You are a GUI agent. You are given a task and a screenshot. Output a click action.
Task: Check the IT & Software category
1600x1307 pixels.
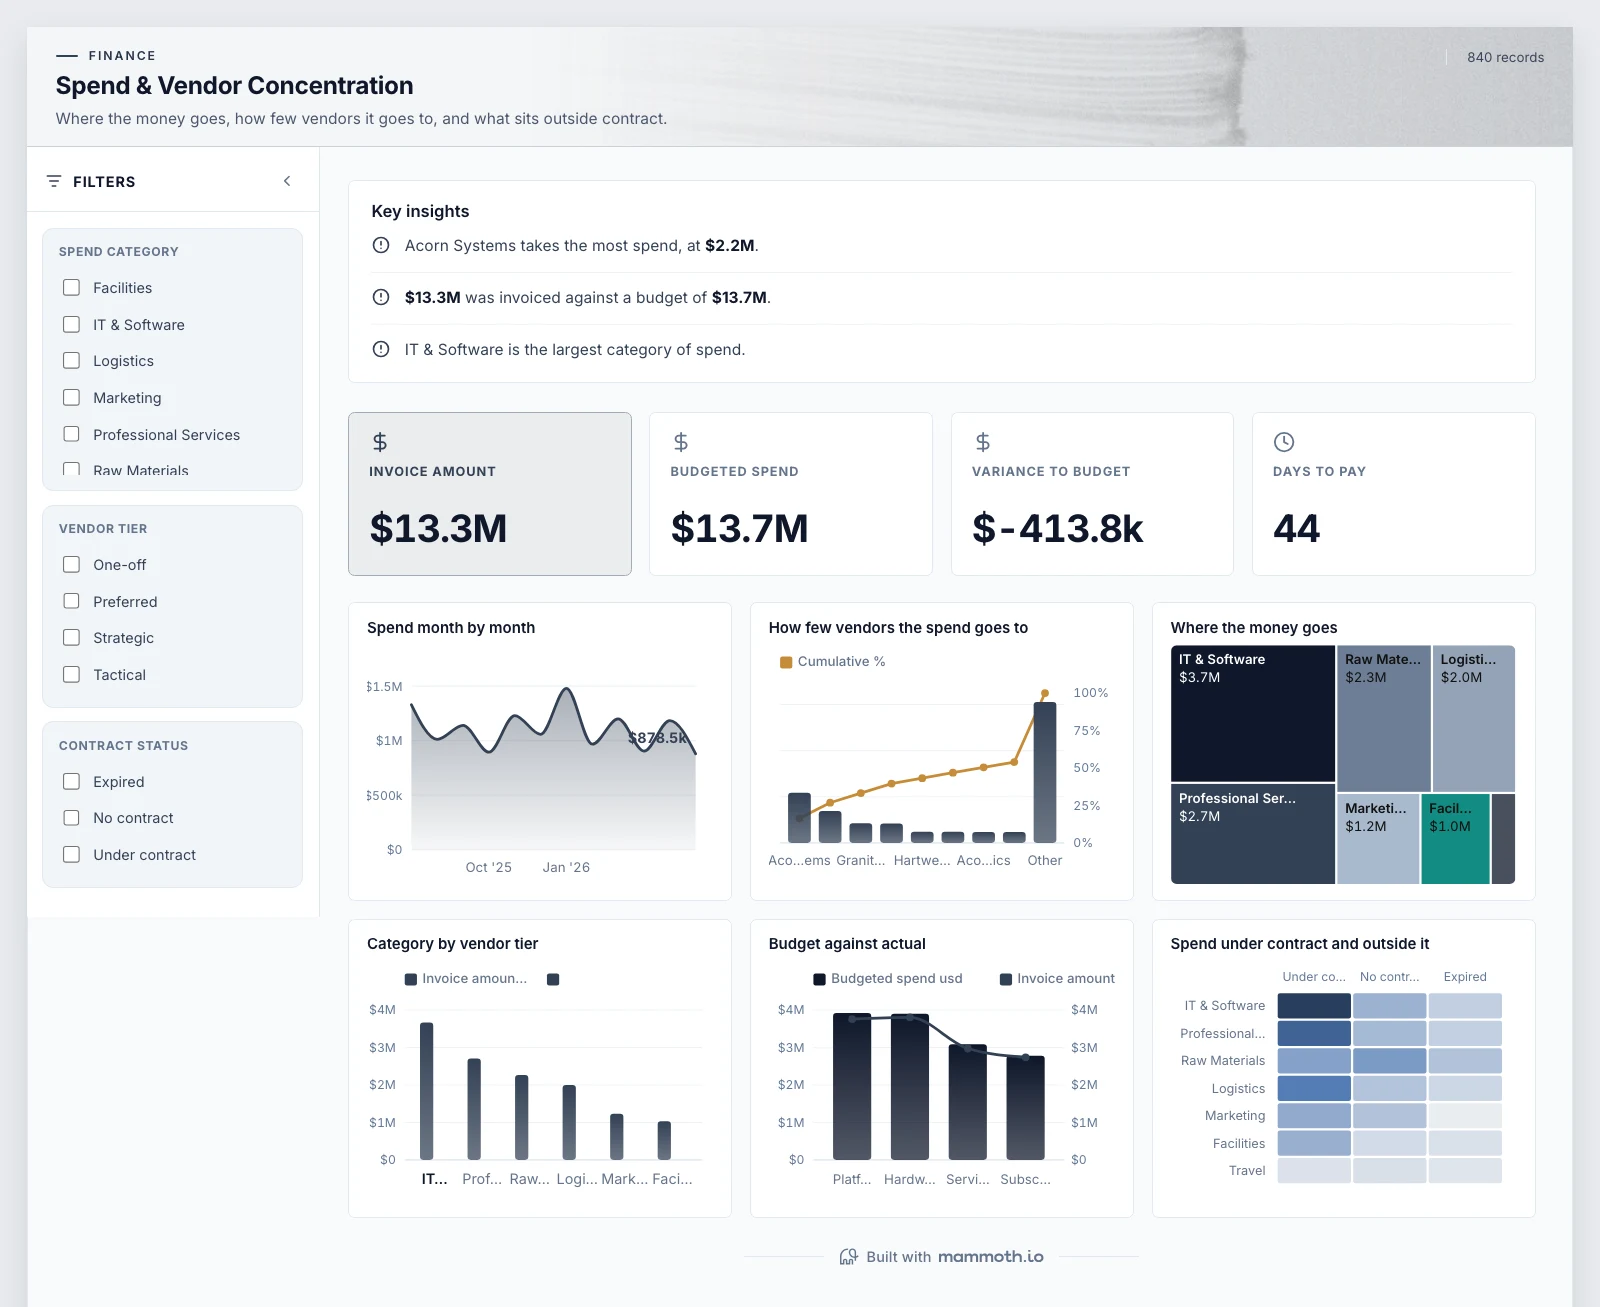click(71, 324)
